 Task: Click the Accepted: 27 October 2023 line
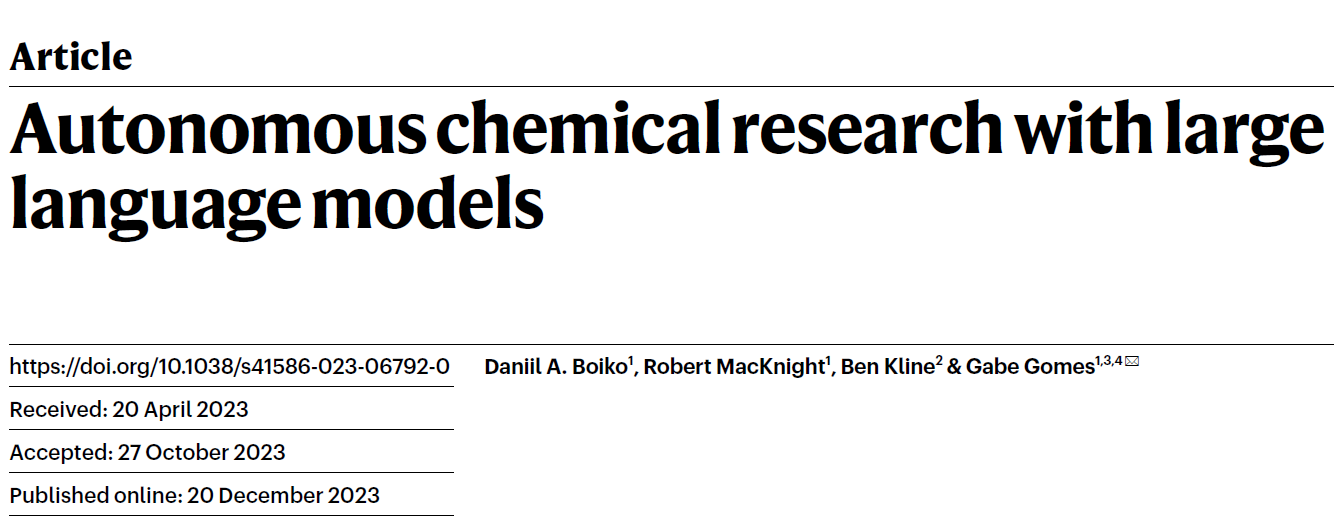(147, 452)
